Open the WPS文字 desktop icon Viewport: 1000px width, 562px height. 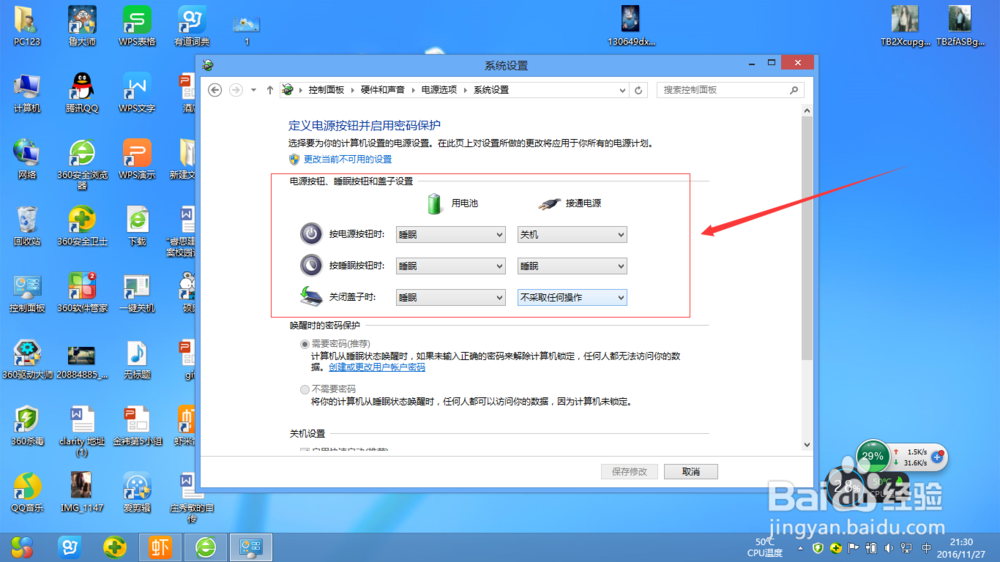tap(136, 92)
